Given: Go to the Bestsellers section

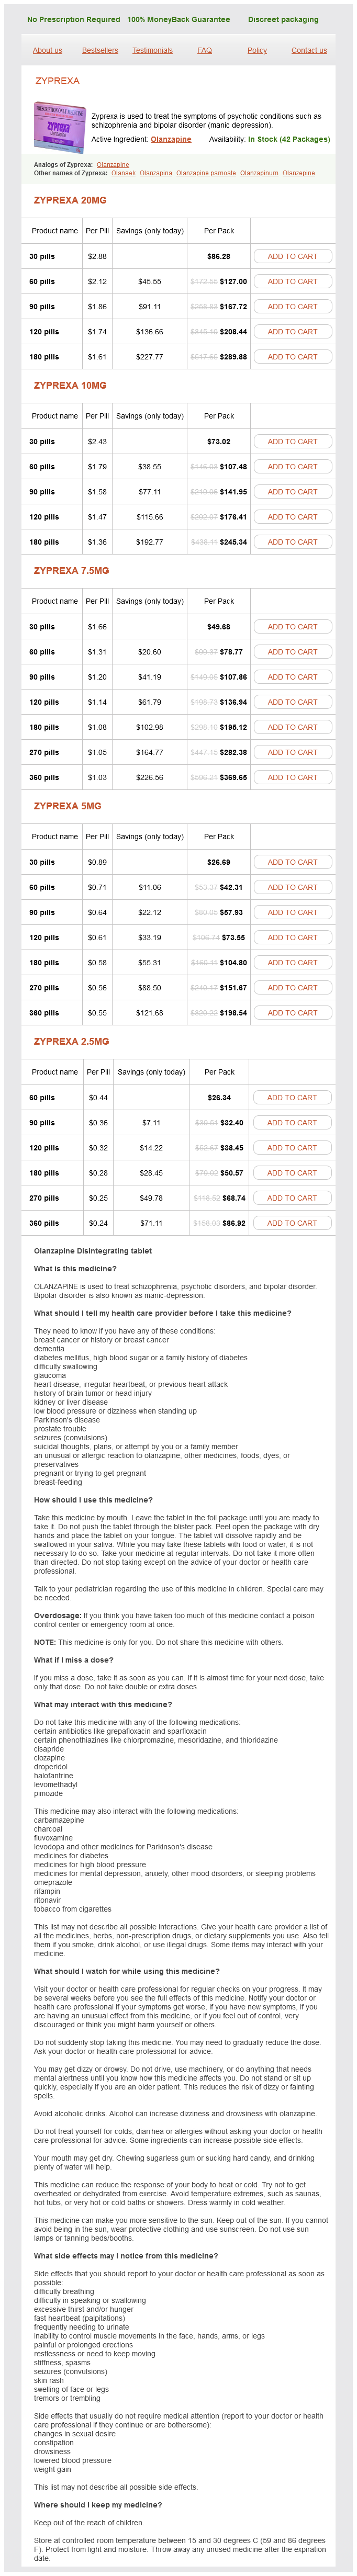Looking at the screenshot, I should [x=100, y=50].
